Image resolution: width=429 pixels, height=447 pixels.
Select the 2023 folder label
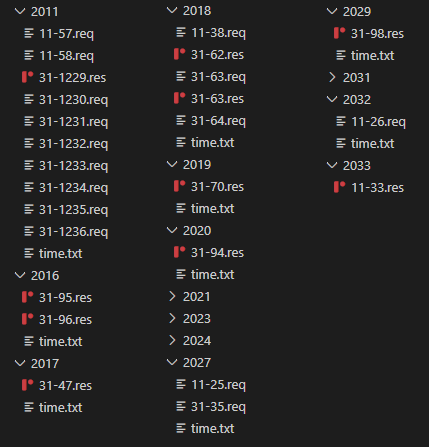[197, 319]
